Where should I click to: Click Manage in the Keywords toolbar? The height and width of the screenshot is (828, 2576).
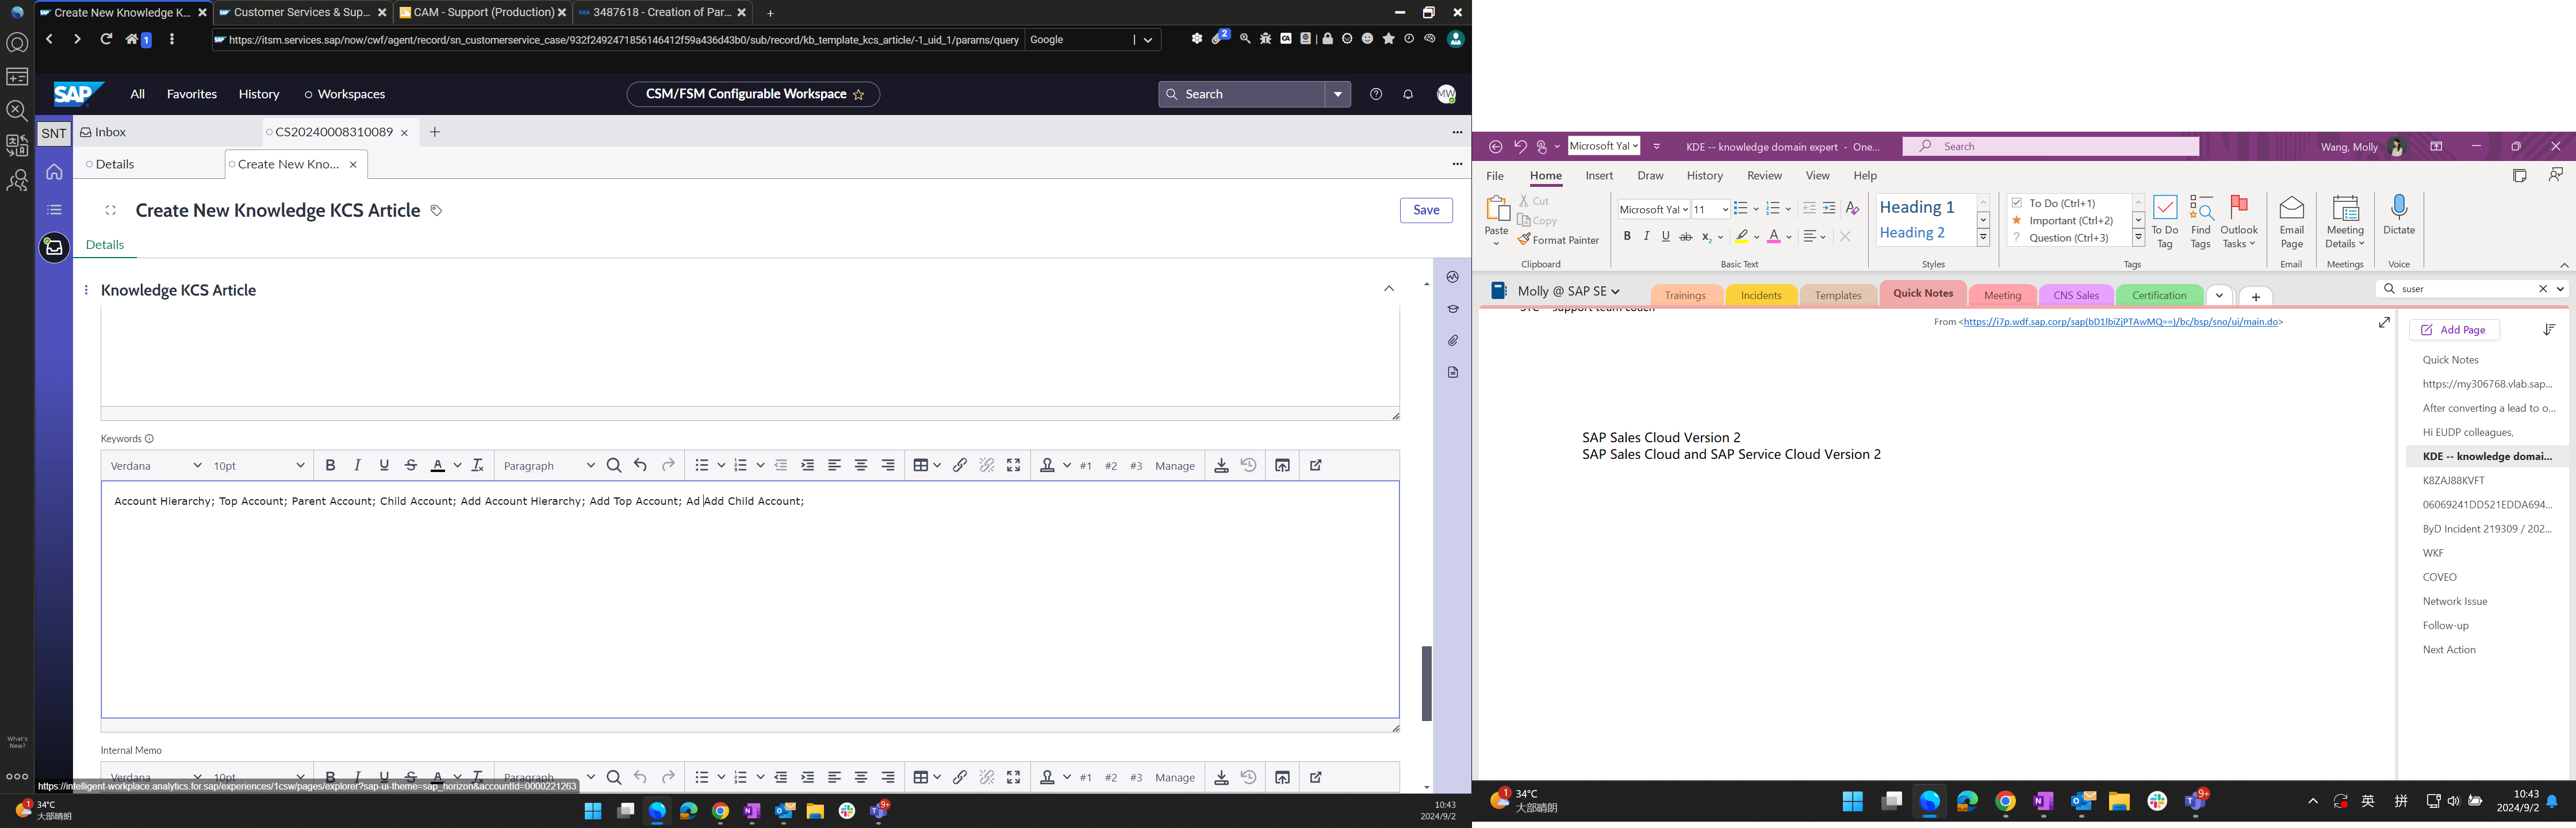pos(1175,466)
